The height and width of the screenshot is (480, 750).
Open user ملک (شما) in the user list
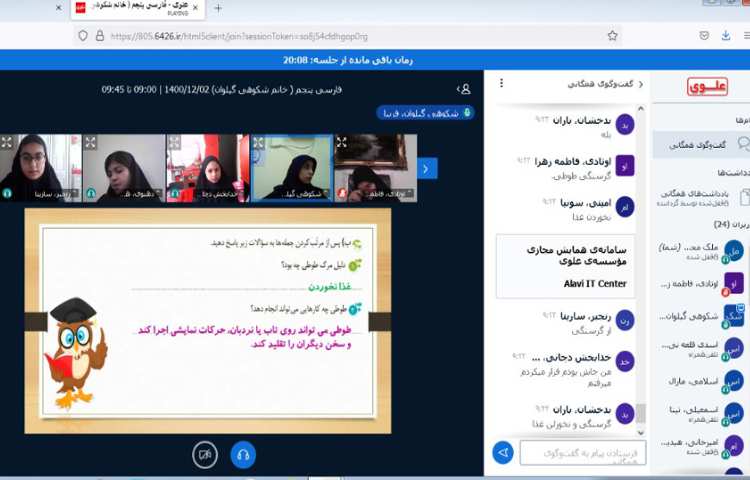pos(701,251)
